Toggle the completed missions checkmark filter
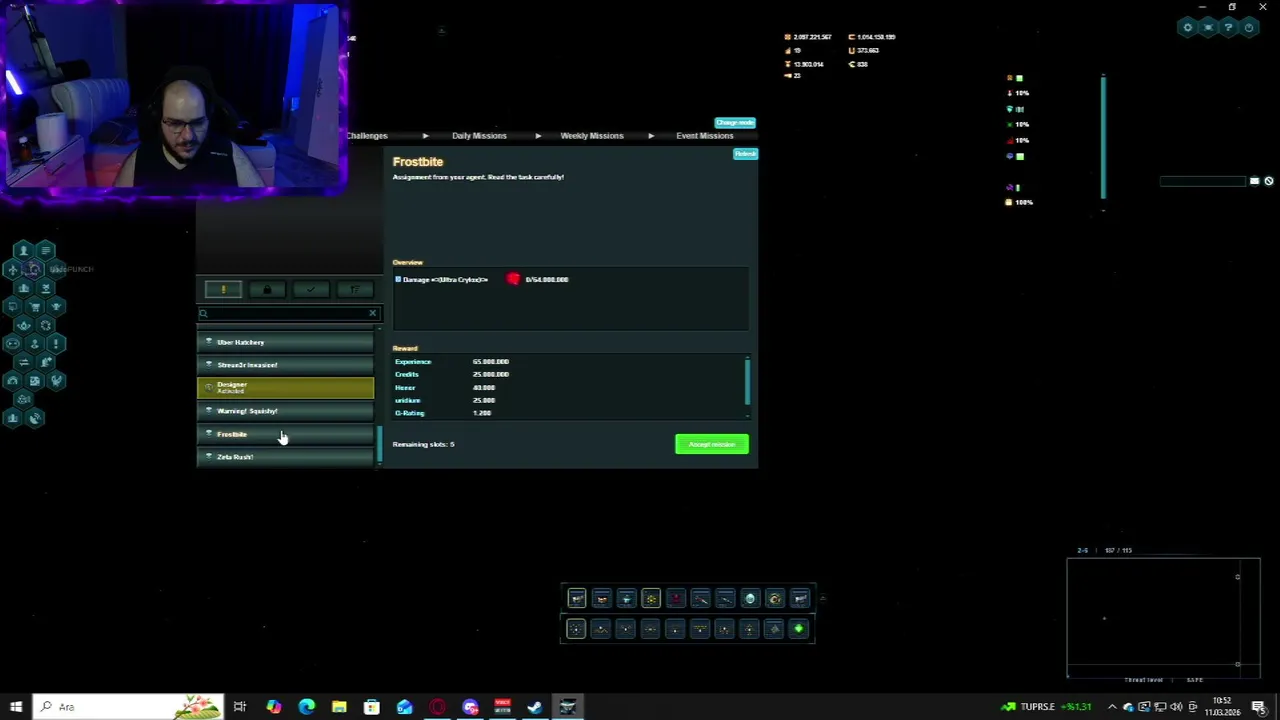The image size is (1280, 720). pos(311,290)
